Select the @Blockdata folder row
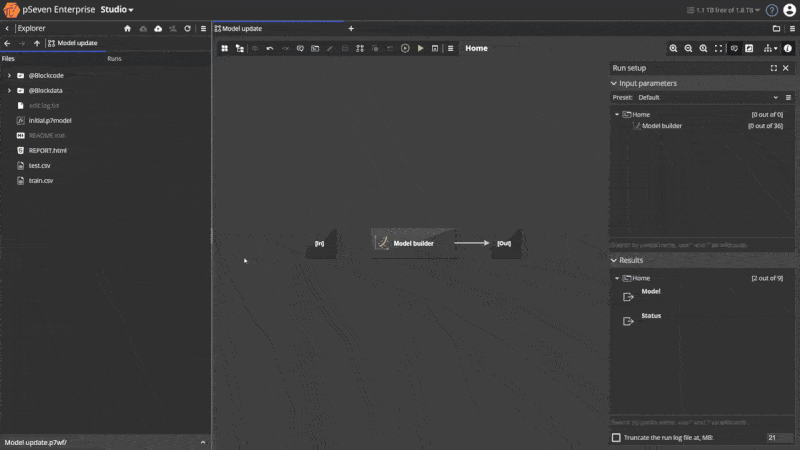The image size is (800, 450). click(x=105, y=90)
